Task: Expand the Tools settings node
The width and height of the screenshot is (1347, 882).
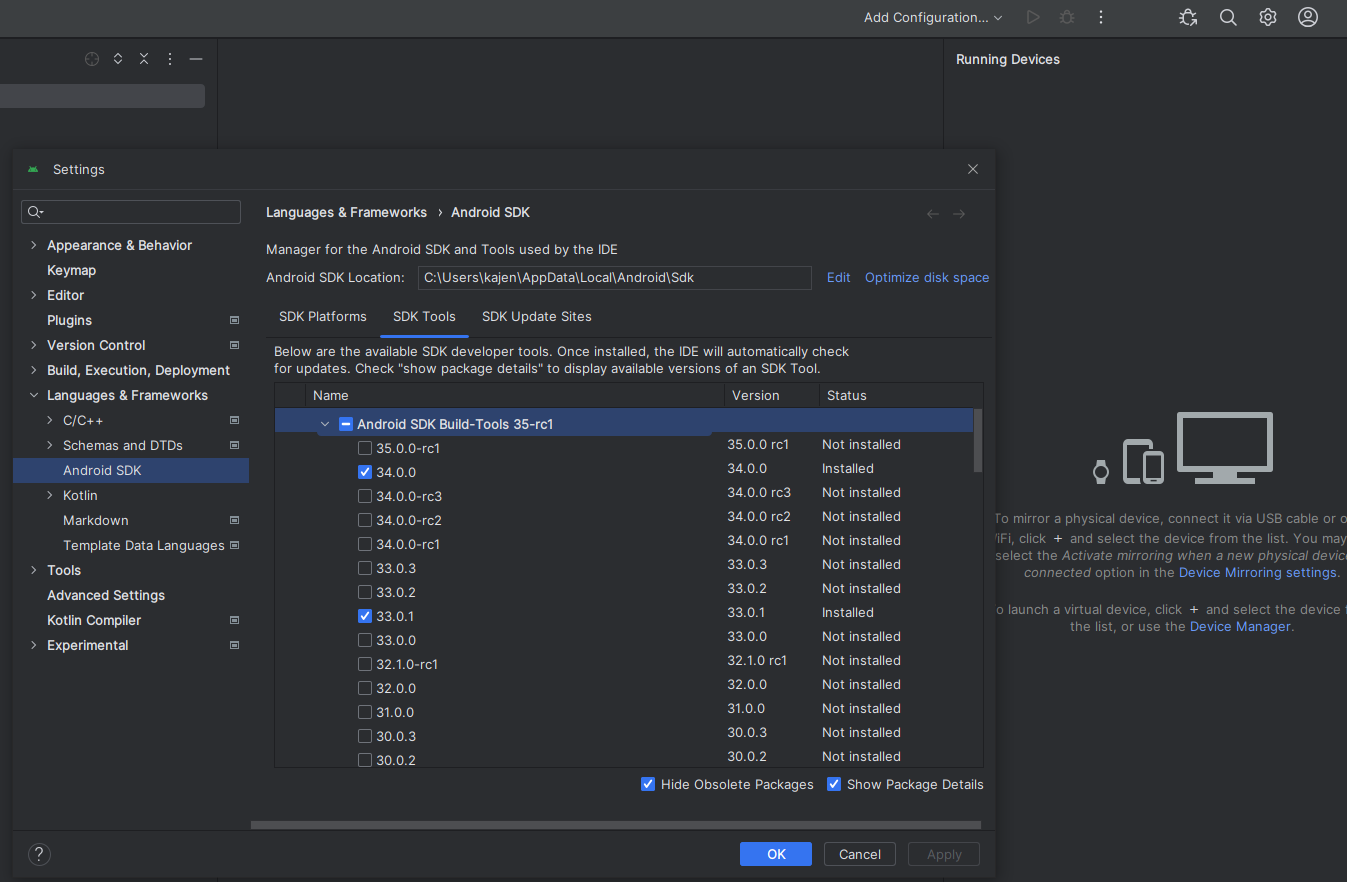Action: point(34,570)
